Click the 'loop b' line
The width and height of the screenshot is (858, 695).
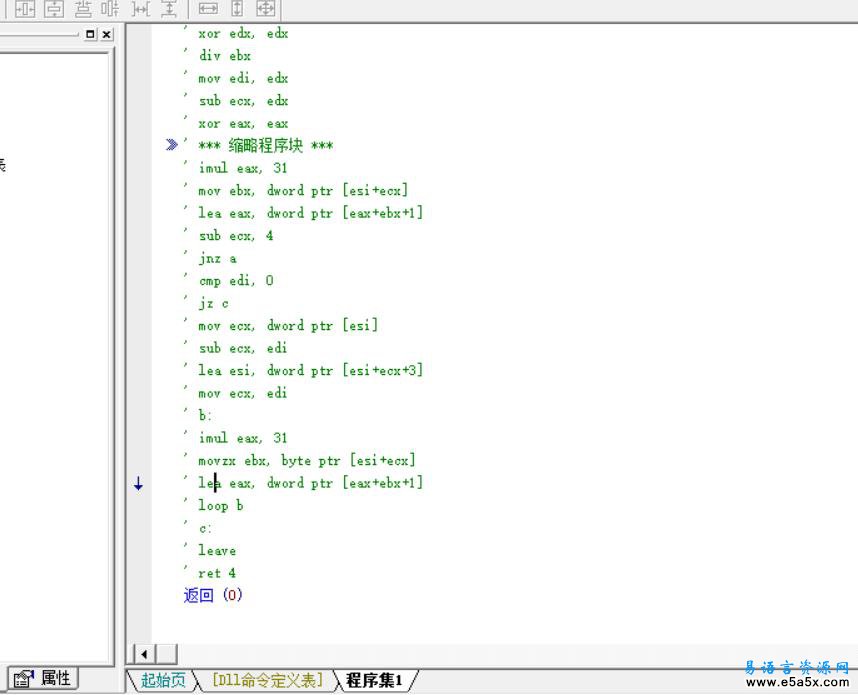click(221, 506)
